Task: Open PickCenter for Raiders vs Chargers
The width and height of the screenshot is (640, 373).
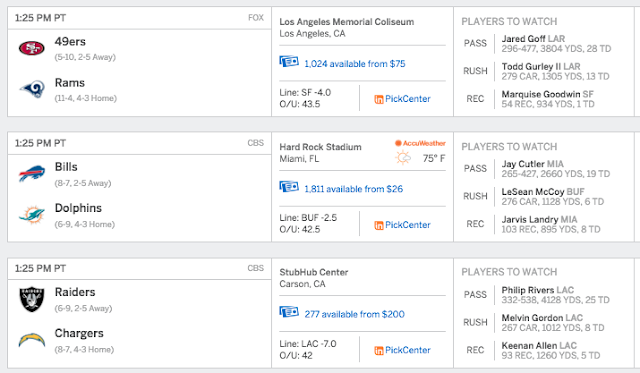Action: tap(402, 350)
